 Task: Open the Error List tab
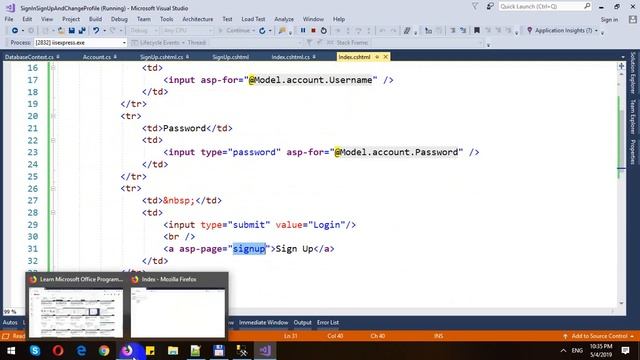(x=328, y=322)
